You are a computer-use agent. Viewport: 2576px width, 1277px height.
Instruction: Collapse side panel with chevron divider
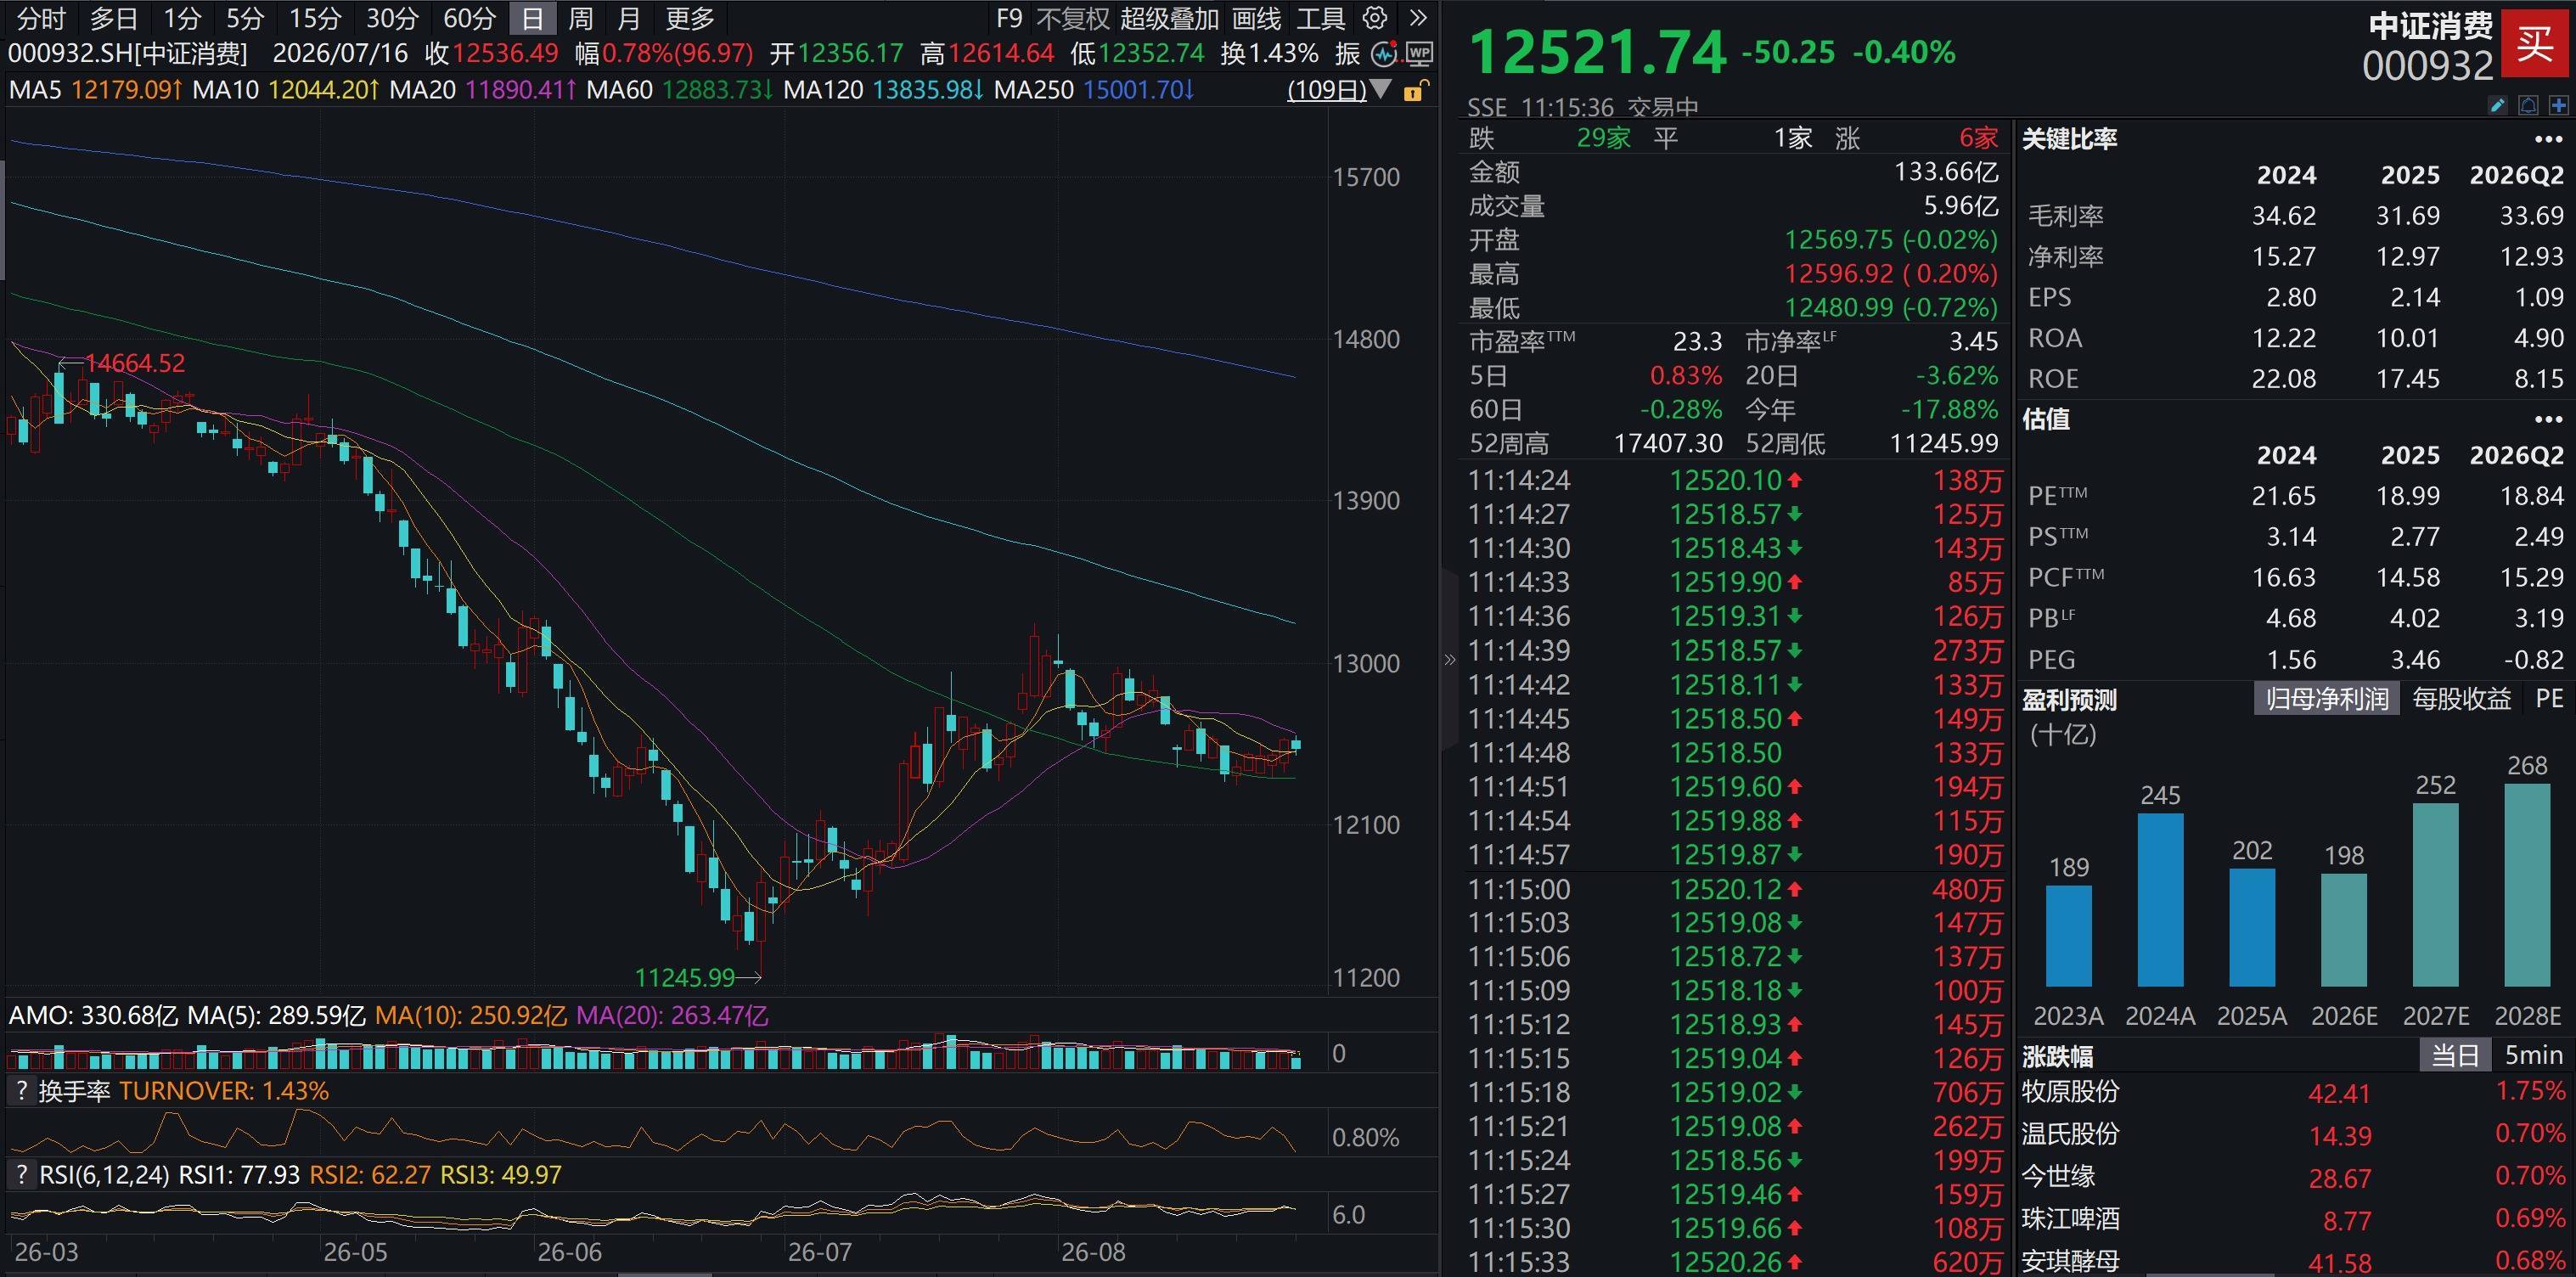(x=1449, y=660)
